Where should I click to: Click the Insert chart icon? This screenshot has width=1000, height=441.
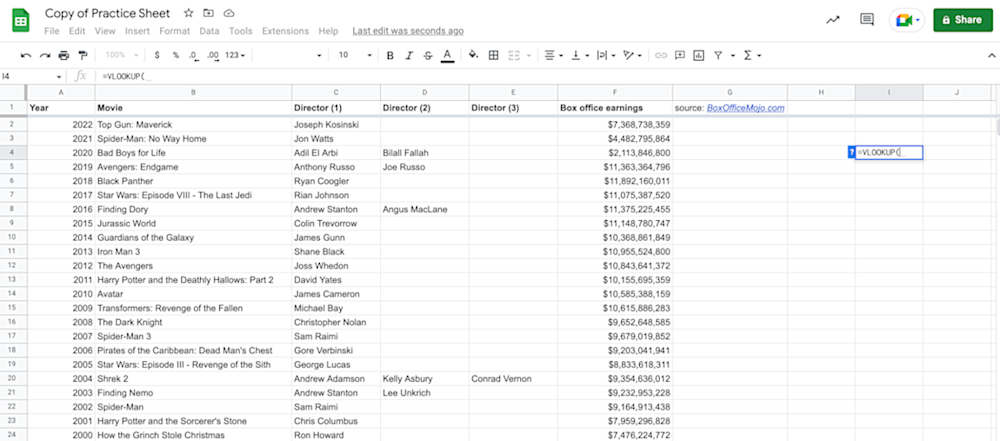(x=699, y=56)
